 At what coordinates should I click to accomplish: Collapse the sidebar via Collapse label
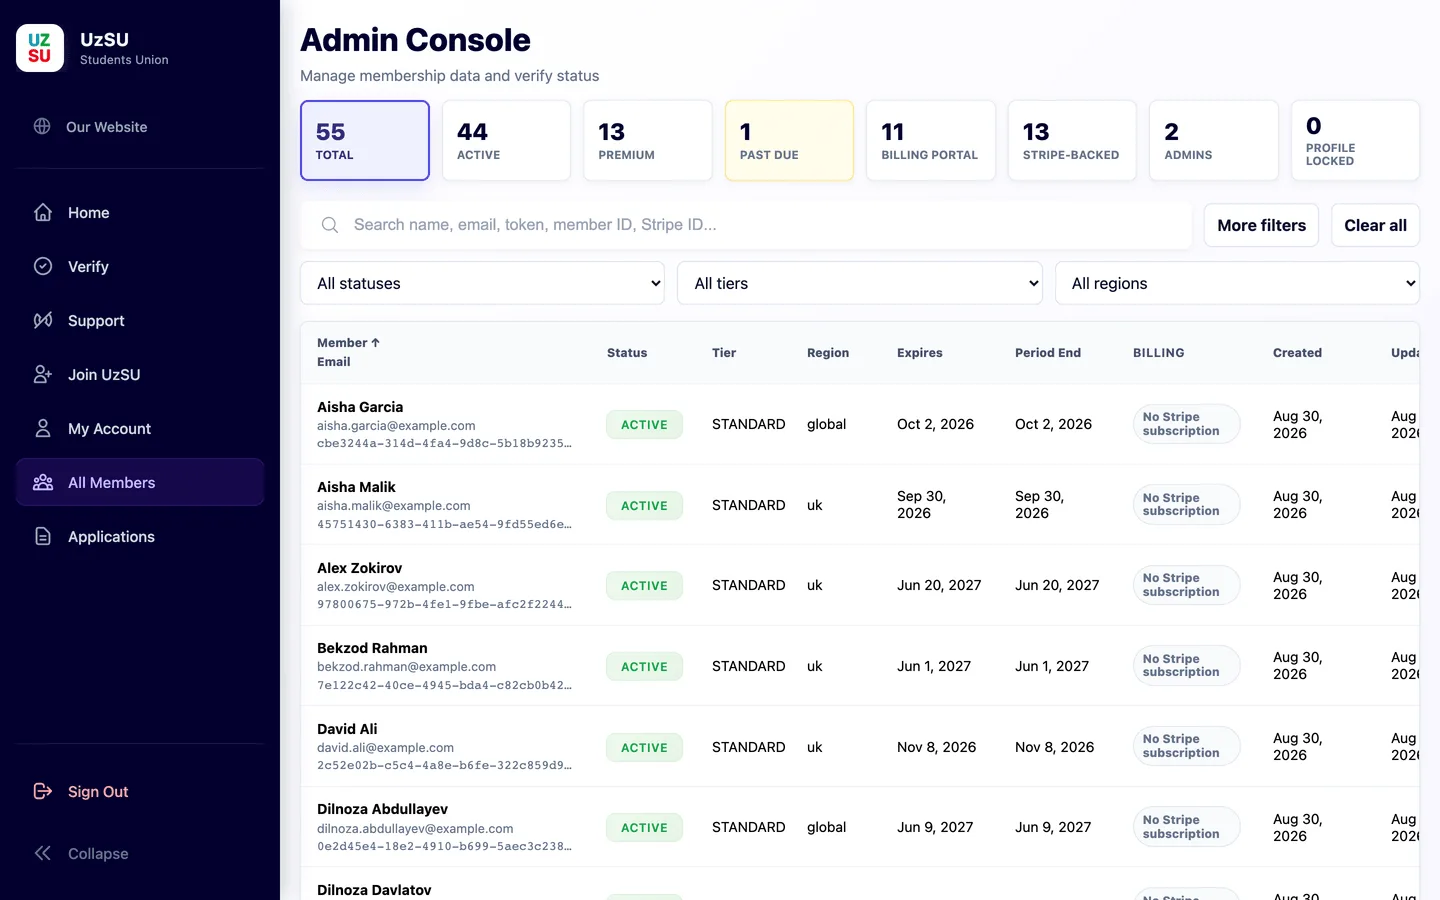click(x=98, y=853)
